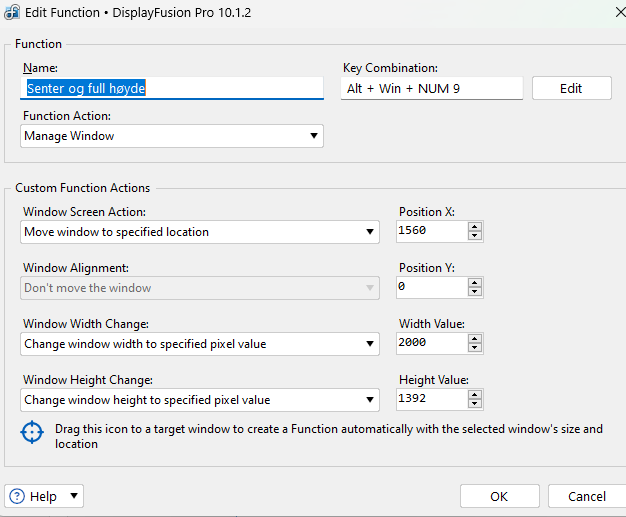Increase Position Y with up arrow

click(x=475, y=283)
